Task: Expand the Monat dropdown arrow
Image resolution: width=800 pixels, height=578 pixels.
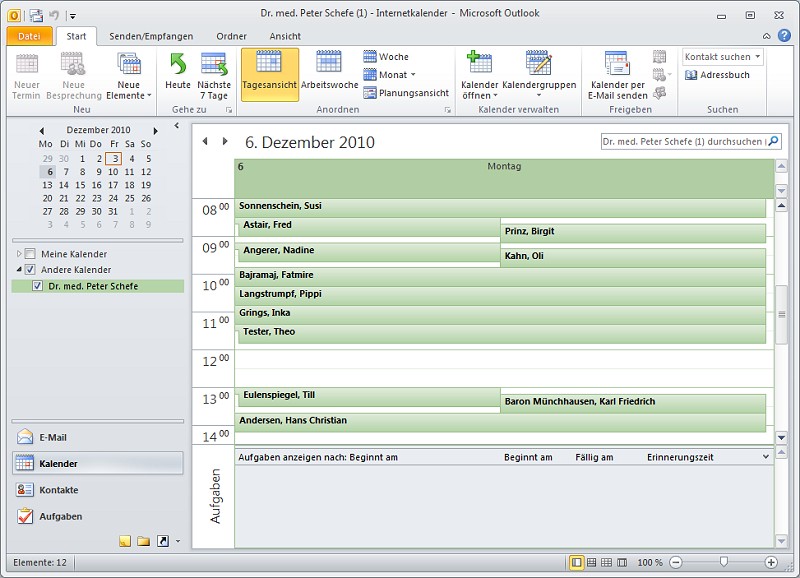Action: [413, 75]
